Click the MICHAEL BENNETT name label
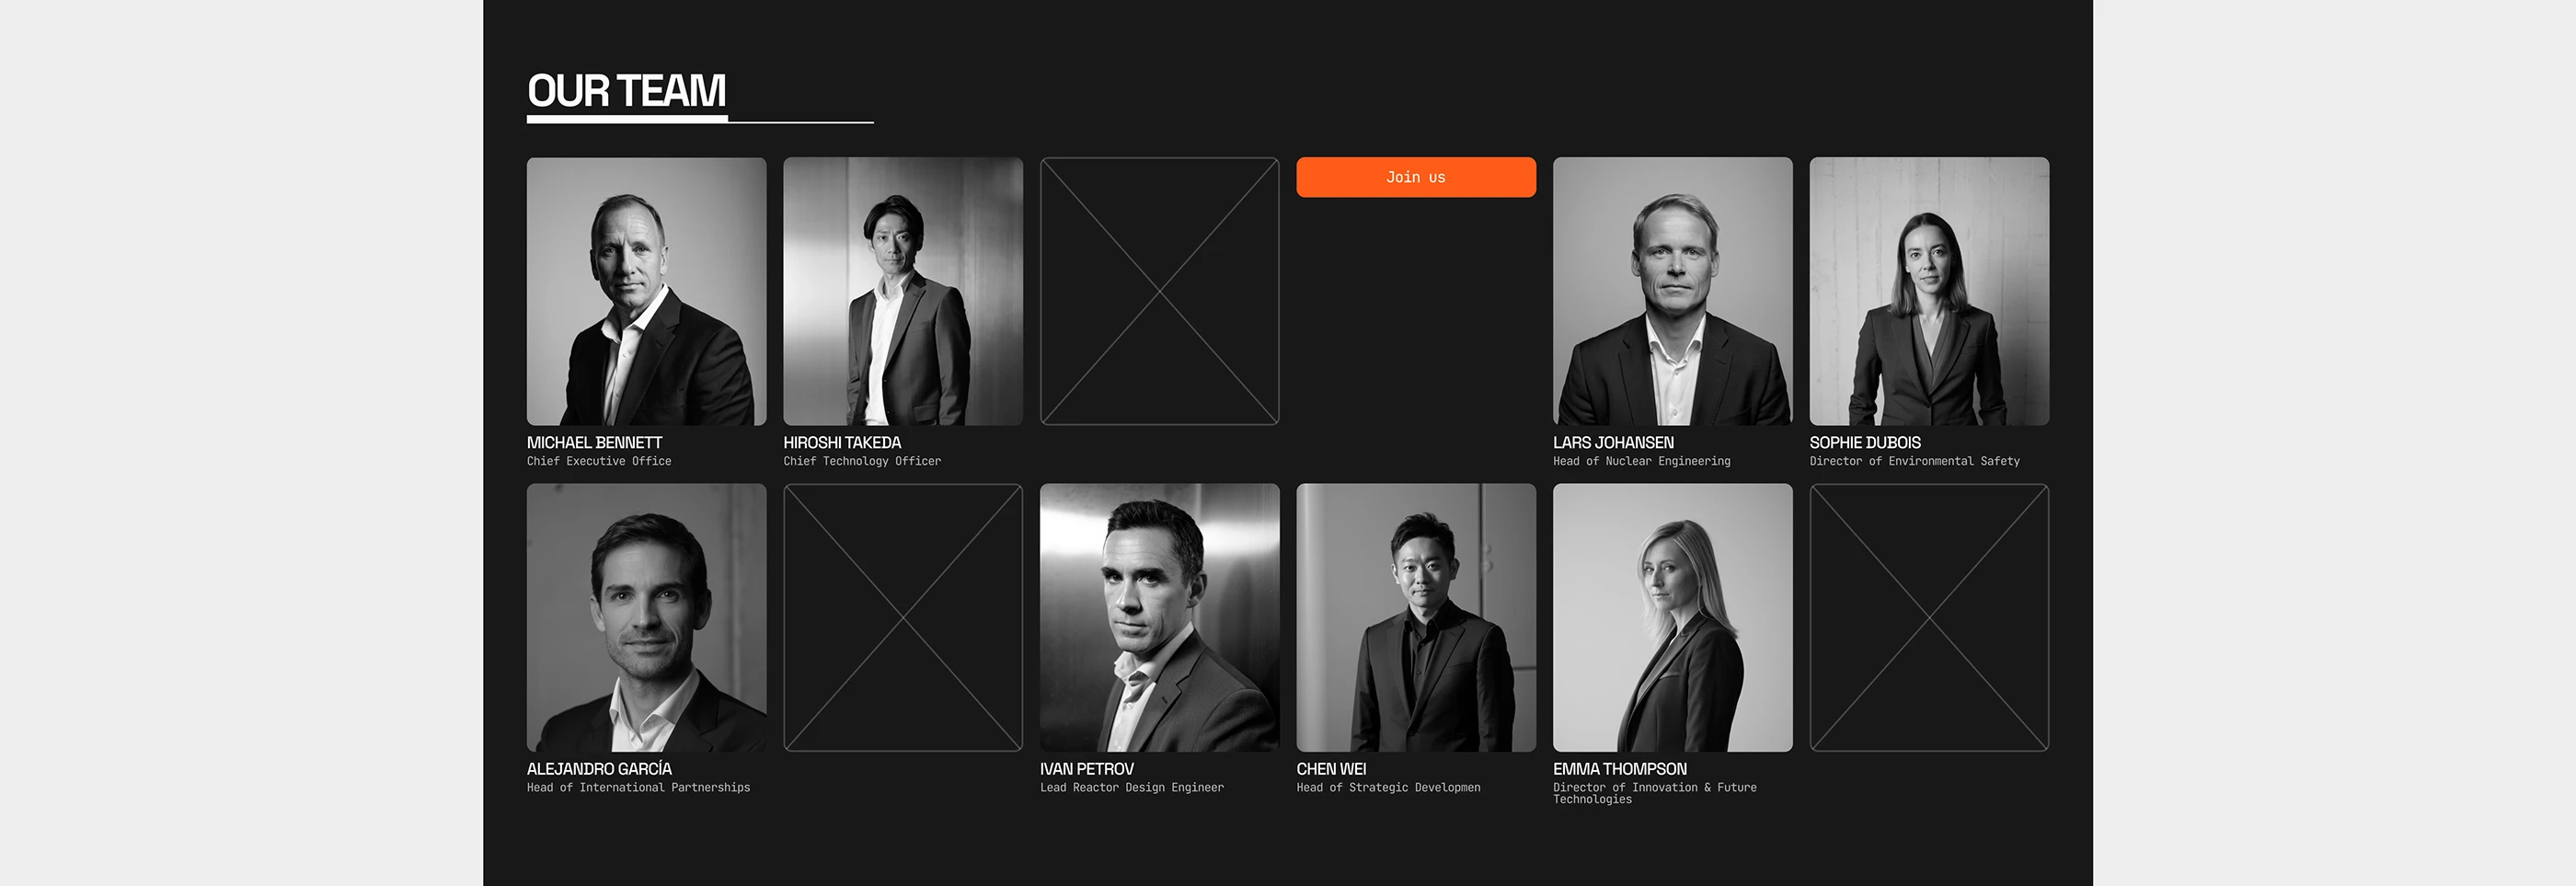This screenshot has width=2576, height=886. (x=594, y=442)
